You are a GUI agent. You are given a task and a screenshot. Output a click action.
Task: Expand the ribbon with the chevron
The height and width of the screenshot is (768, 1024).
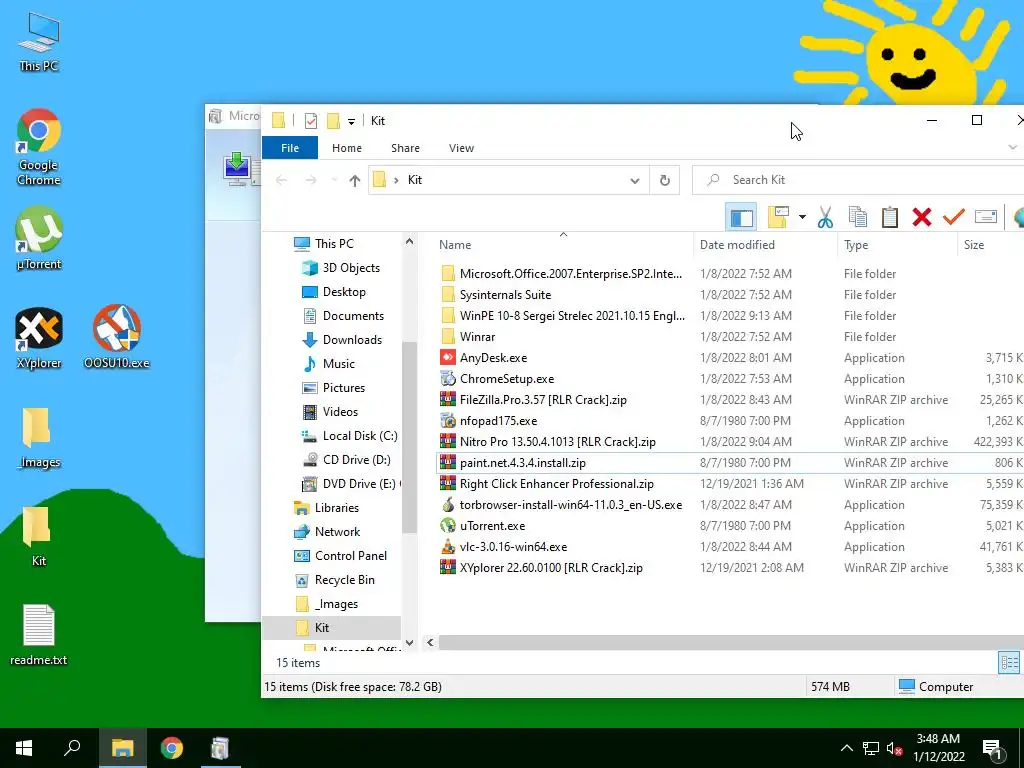1012,148
